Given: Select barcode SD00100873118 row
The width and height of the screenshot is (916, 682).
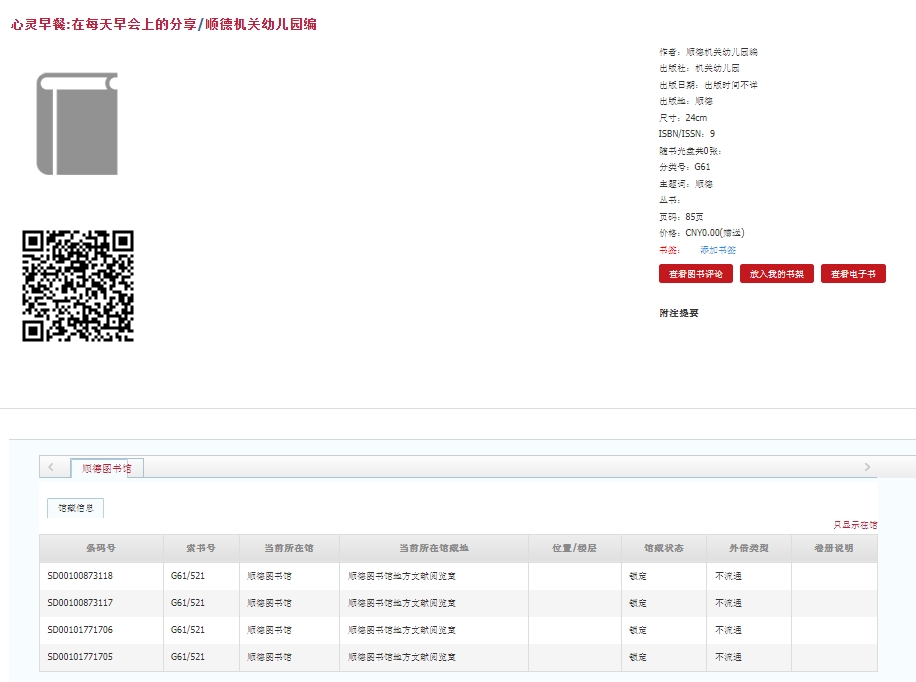Looking at the screenshot, I should coord(80,576).
